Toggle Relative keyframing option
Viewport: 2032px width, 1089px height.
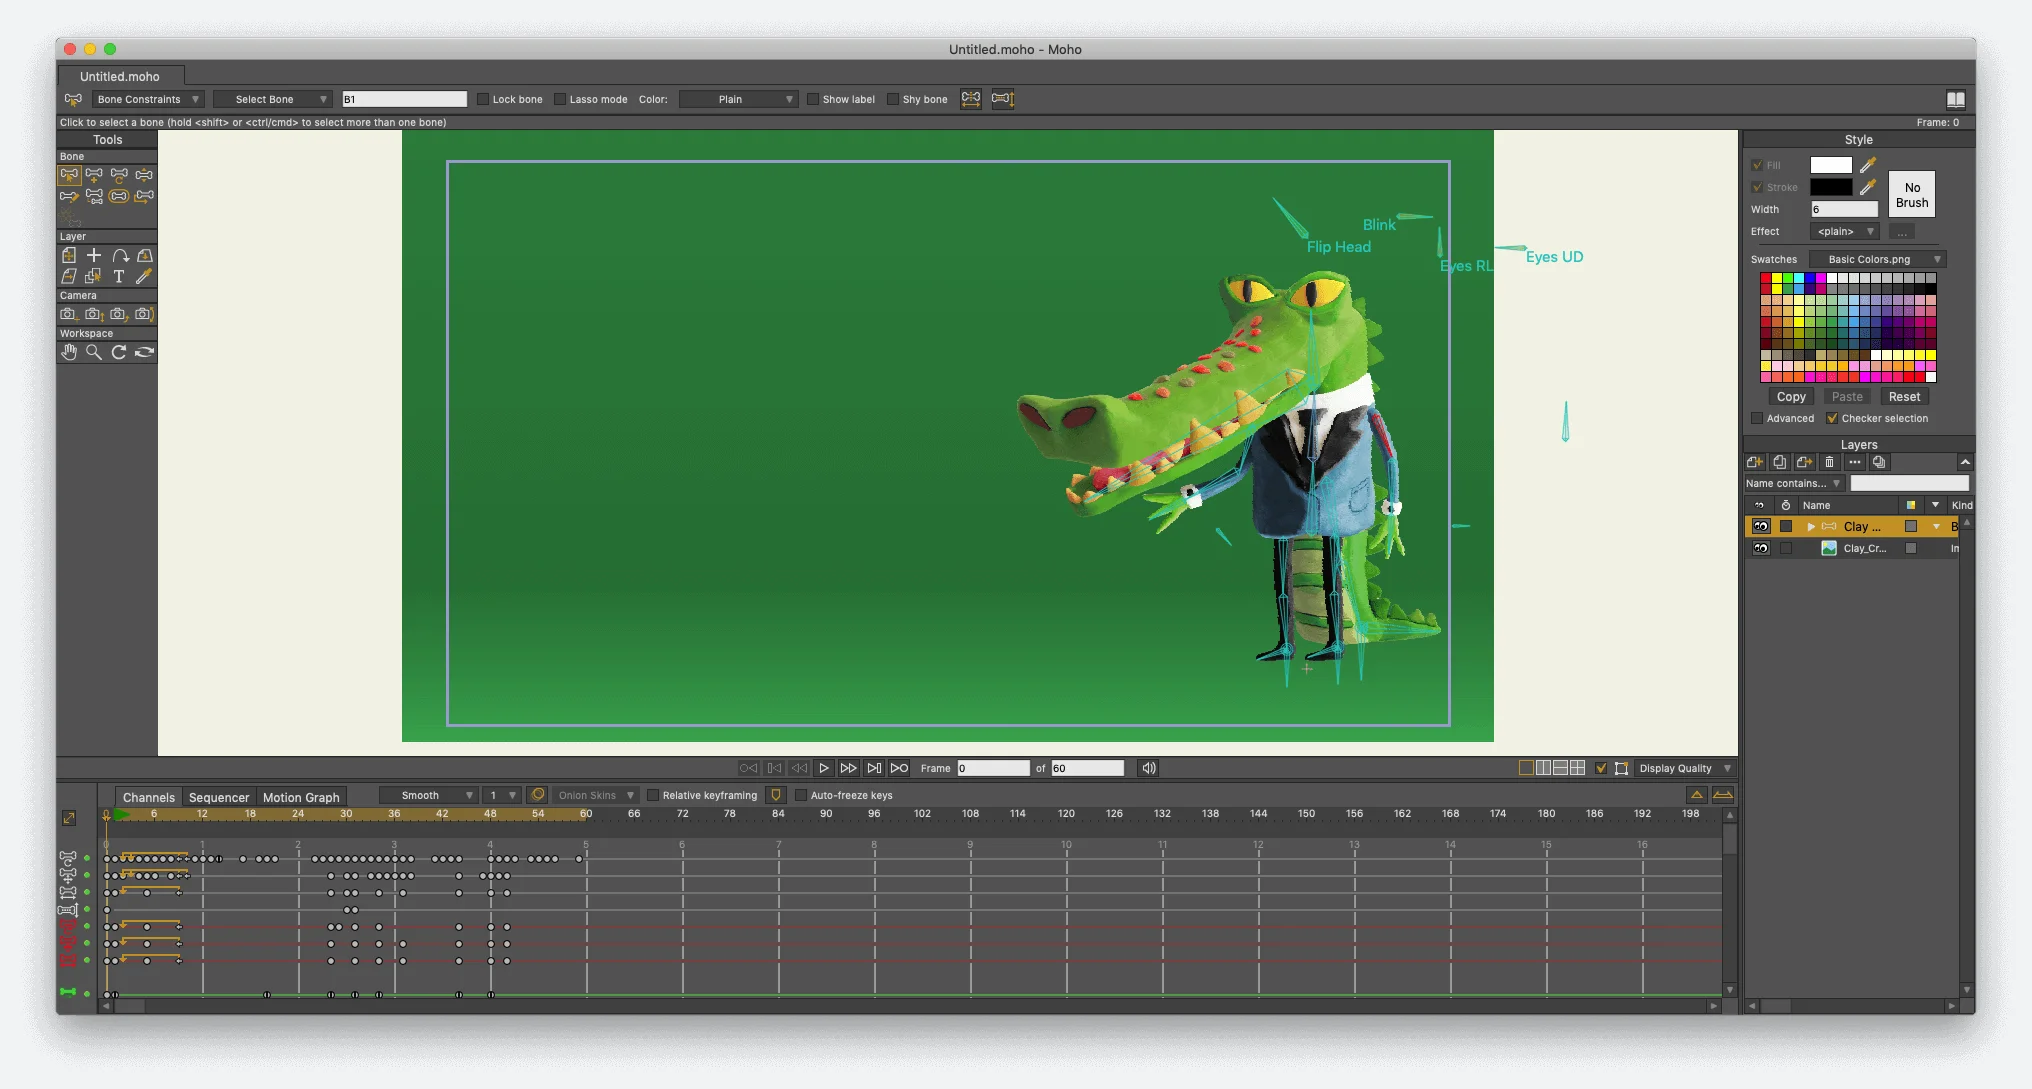[653, 795]
